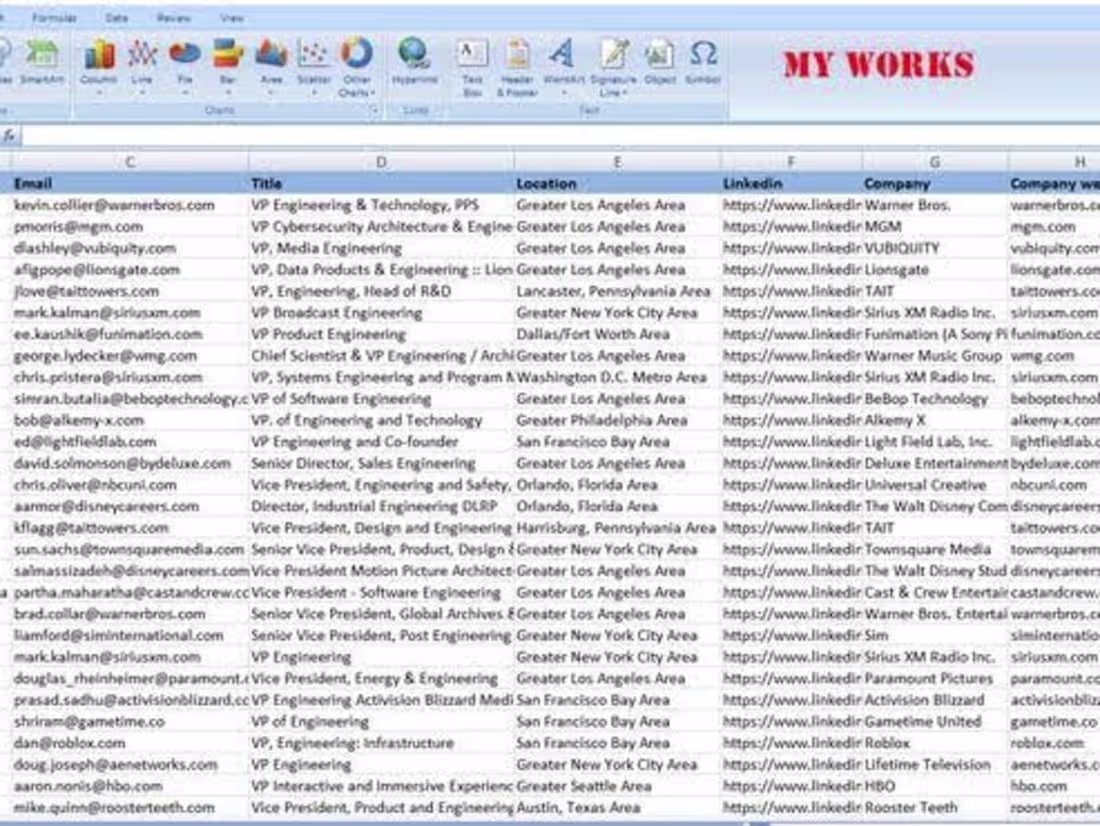The image size is (1100, 826).
Task: Select the Linkedin header cell
Action: tap(791, 184)
